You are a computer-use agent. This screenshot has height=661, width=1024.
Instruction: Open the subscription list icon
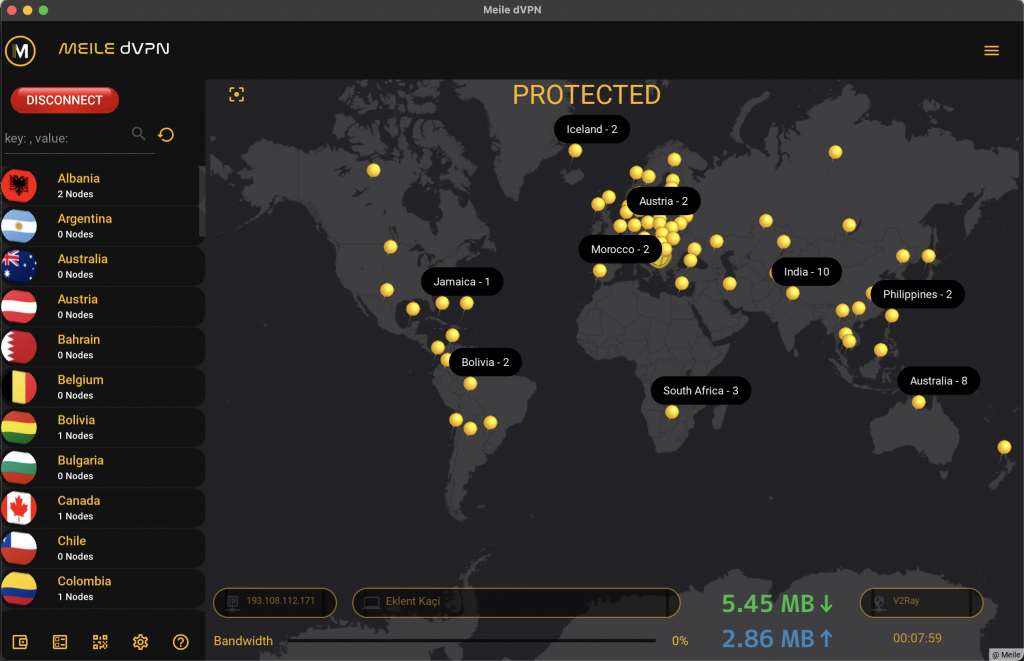pos(60,642)
